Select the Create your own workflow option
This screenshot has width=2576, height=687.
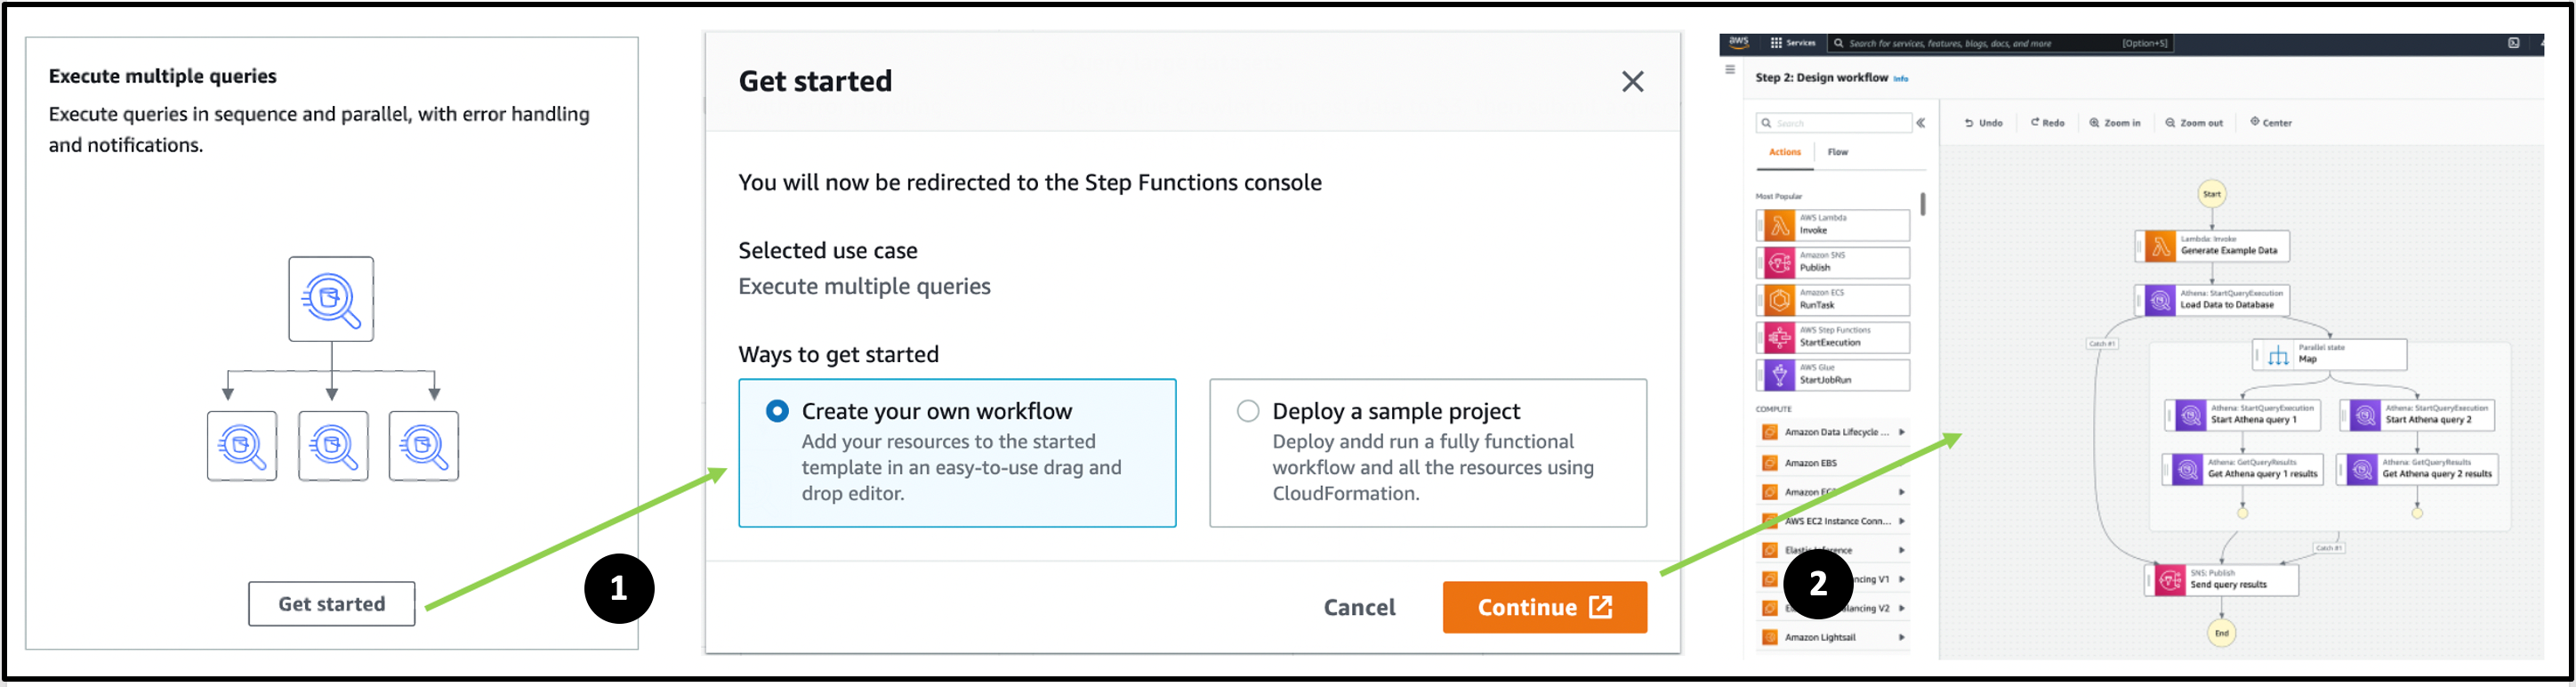pyautogui.click(x=780, y=410)
